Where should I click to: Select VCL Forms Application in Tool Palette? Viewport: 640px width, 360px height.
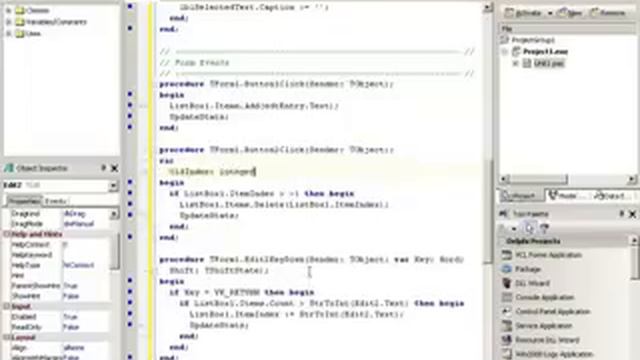point(548,255)
